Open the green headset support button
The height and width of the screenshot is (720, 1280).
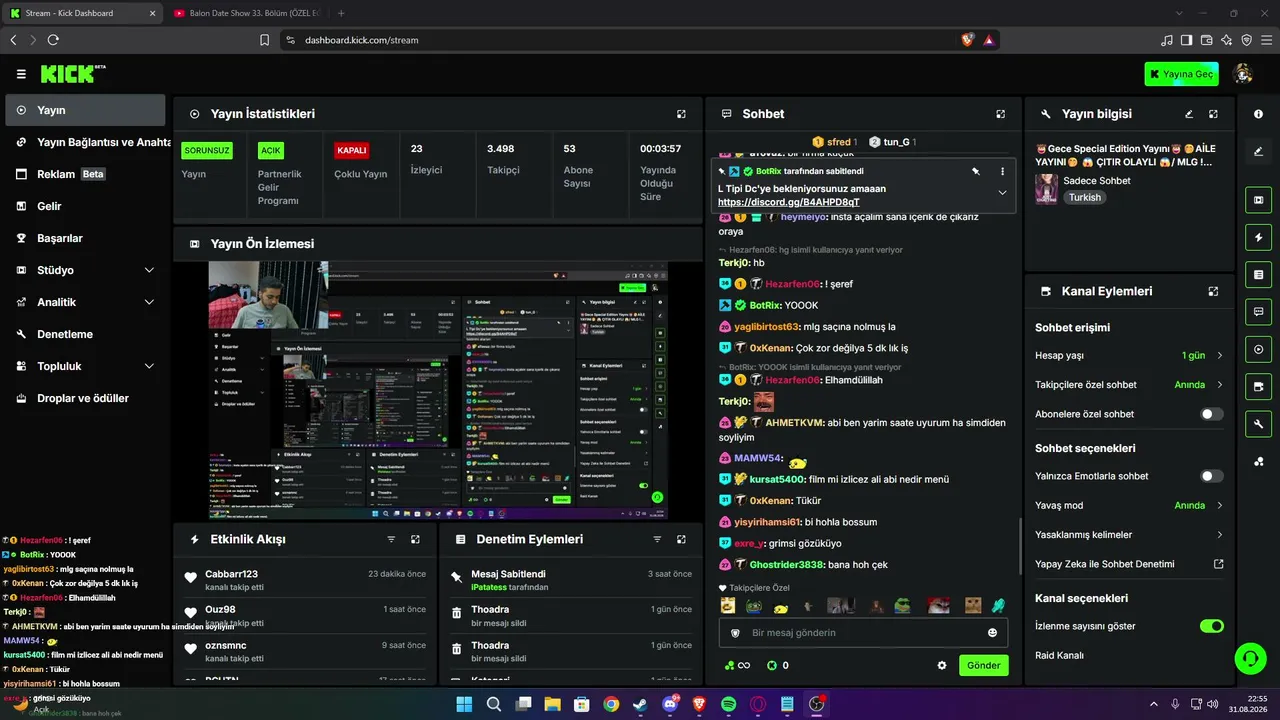coord(1249,658)
